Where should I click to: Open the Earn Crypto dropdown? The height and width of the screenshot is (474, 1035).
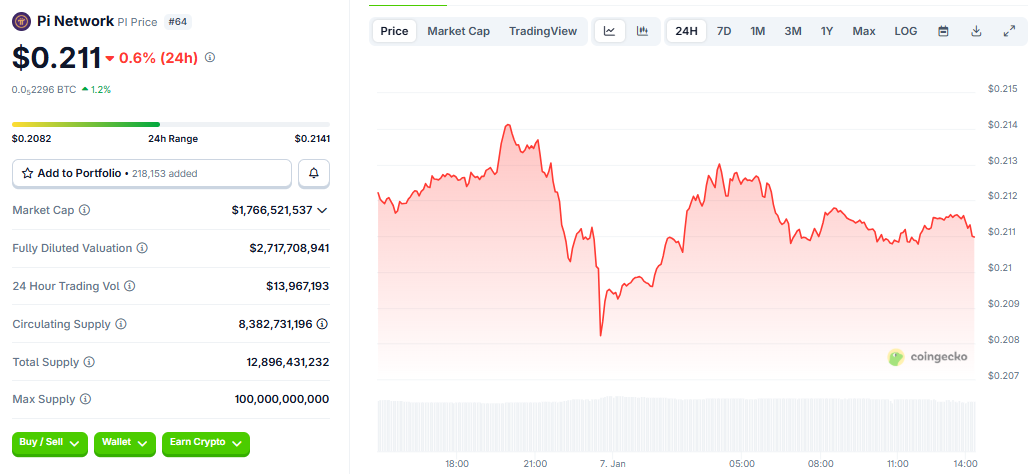tap(206, 444)
